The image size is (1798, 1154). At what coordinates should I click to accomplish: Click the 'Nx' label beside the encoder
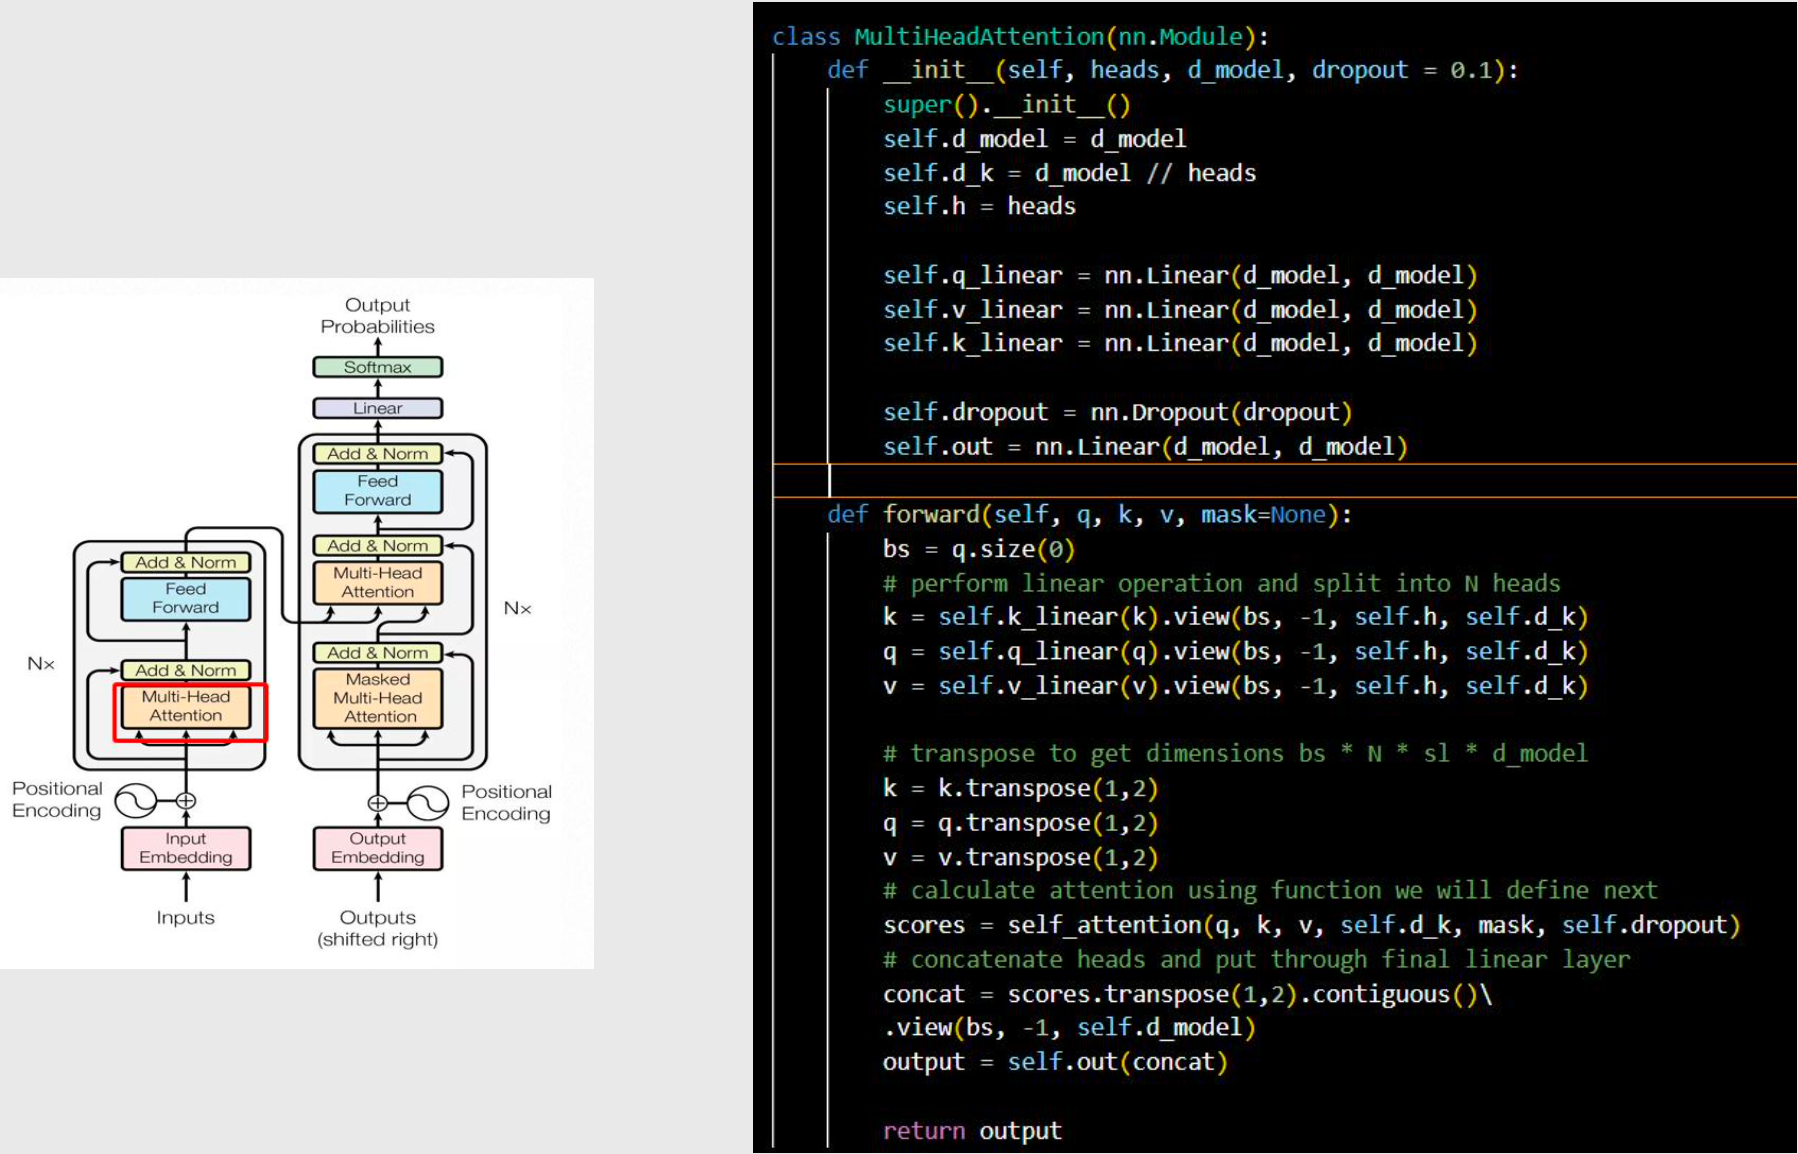click(x=41, y=664)
